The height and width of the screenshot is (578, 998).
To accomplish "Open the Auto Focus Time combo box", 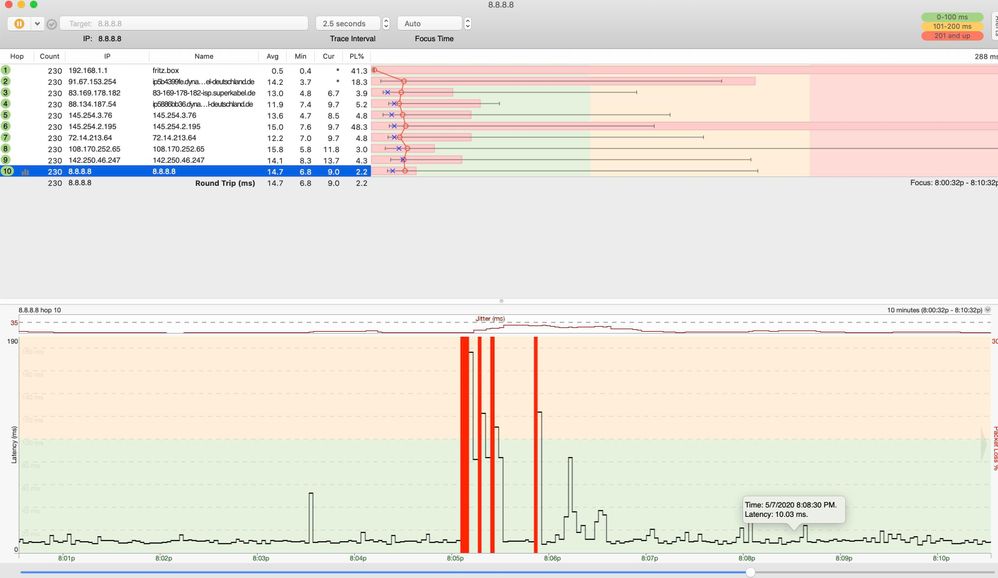I will tap(430, 24).
